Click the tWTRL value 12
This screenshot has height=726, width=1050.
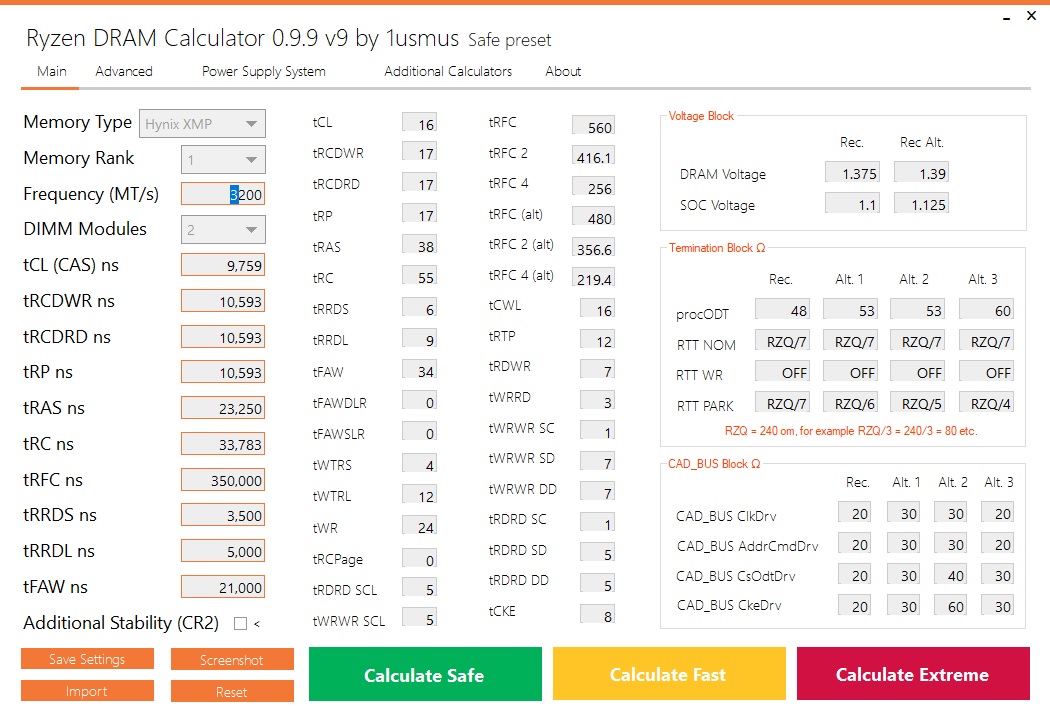pos(419,495)
